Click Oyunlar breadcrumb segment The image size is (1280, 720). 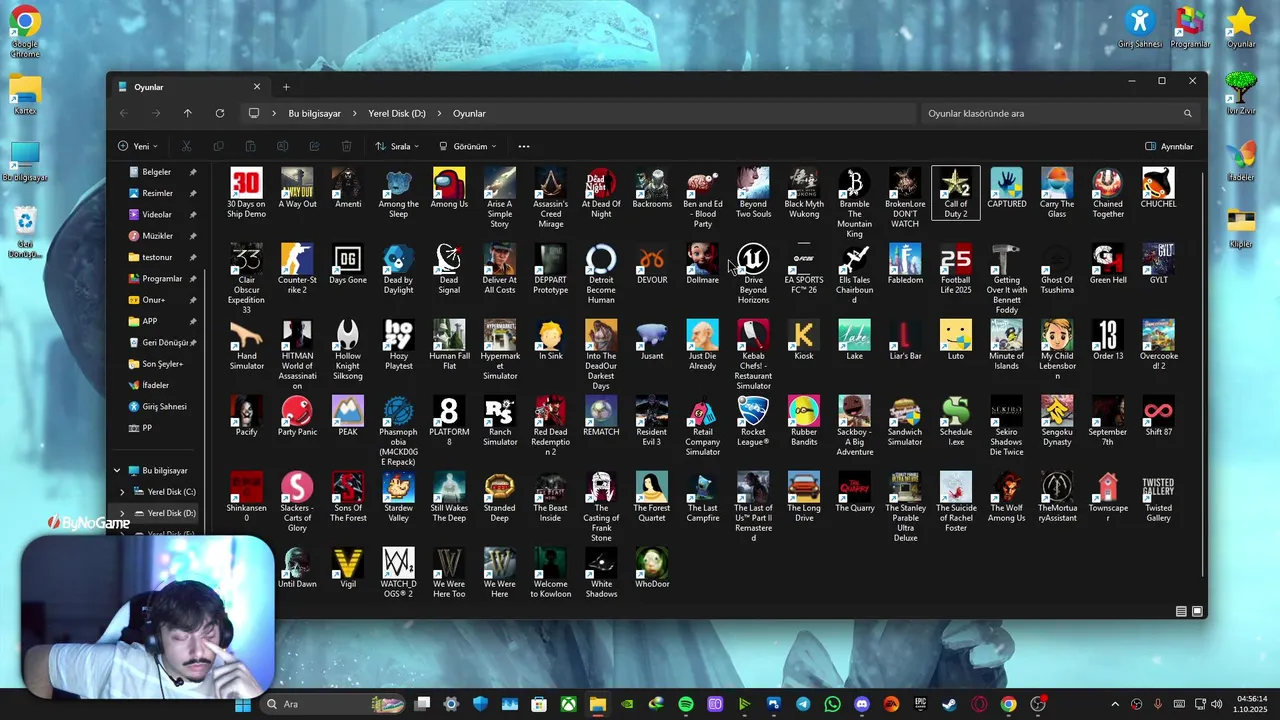pyautogui.click(x=469, y=114)
